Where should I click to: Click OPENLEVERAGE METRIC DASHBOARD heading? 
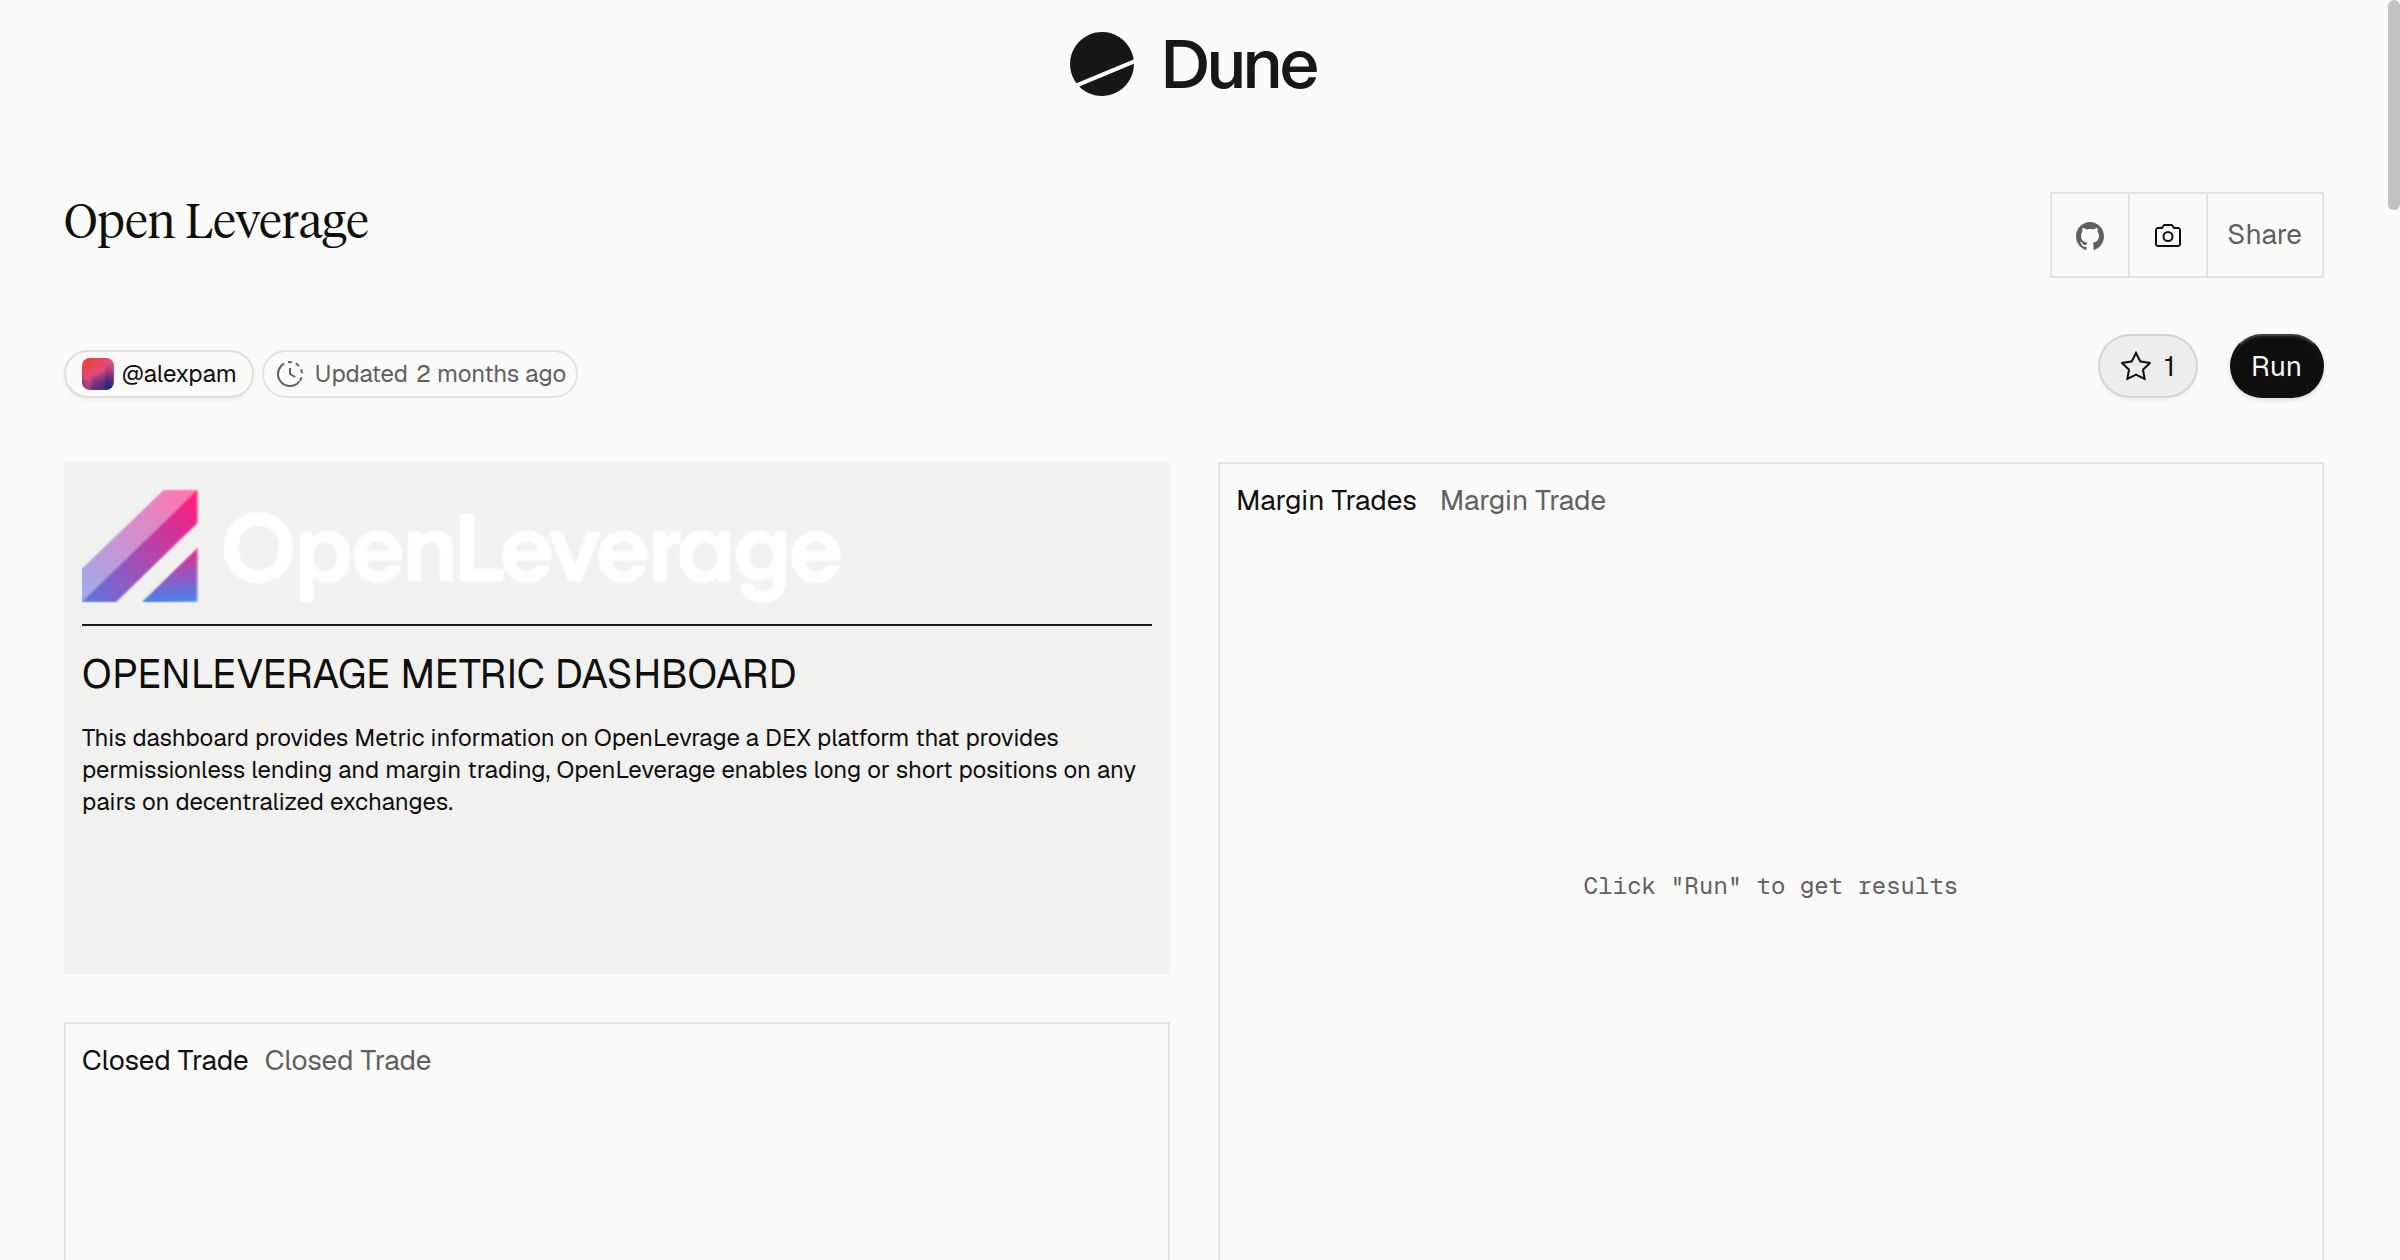coord(439,674)
